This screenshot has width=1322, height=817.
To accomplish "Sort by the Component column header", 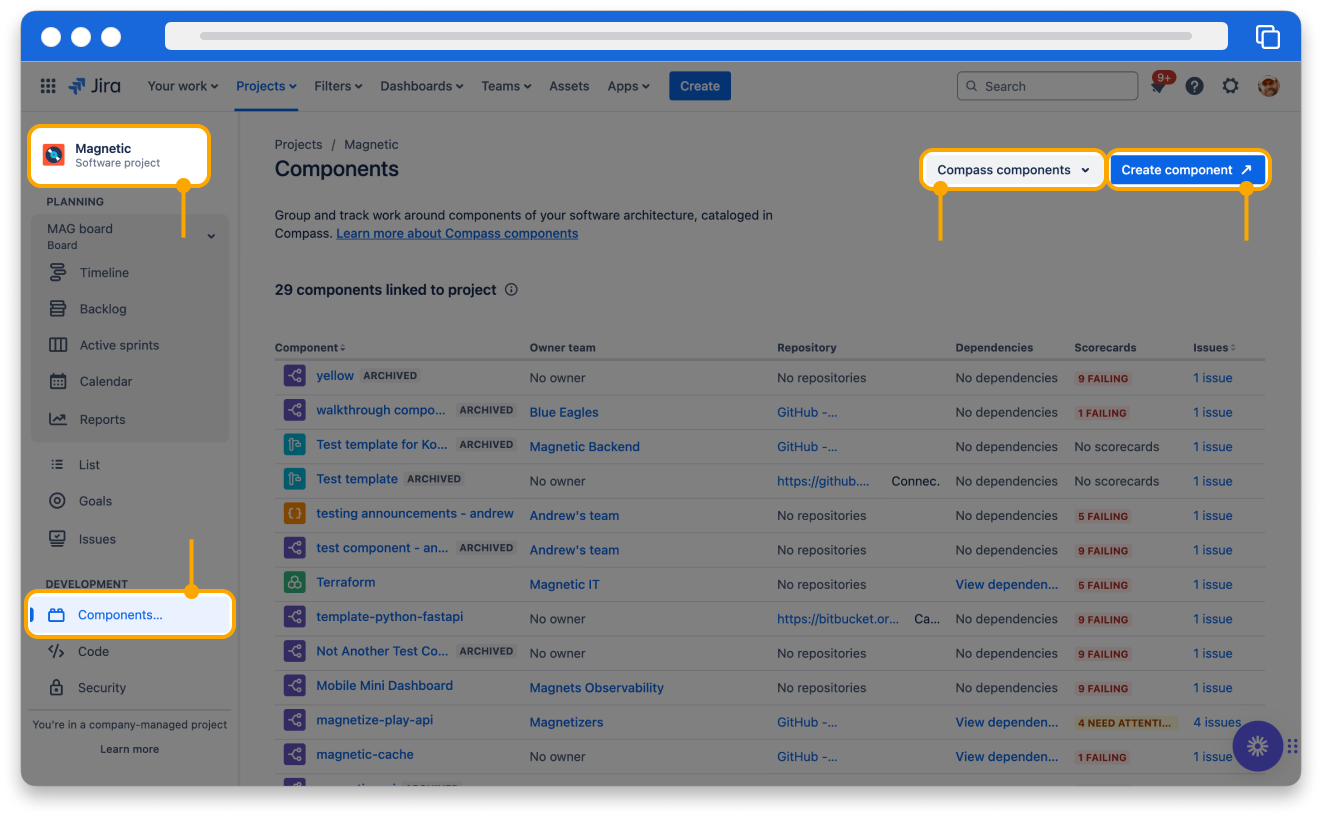I will point(310,348).
